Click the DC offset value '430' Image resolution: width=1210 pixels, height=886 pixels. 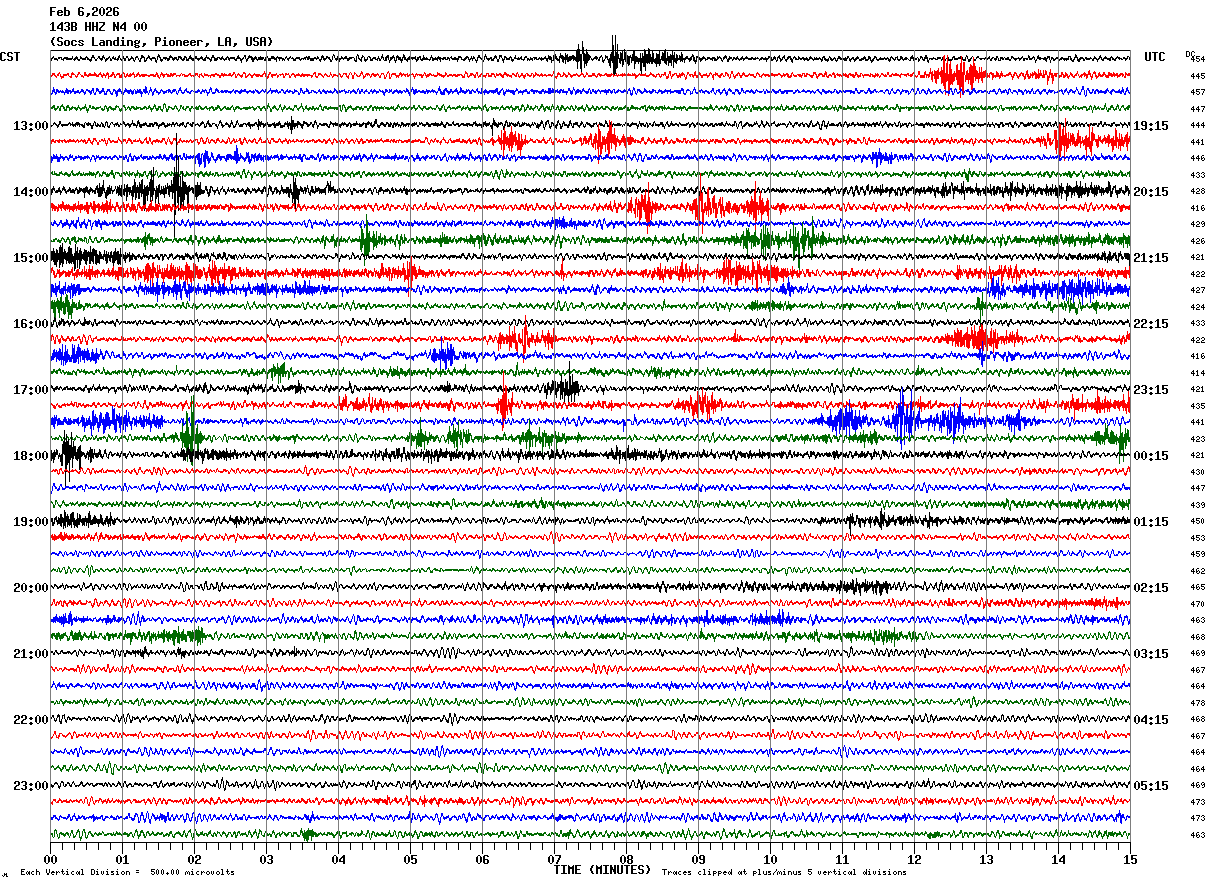1197,472
